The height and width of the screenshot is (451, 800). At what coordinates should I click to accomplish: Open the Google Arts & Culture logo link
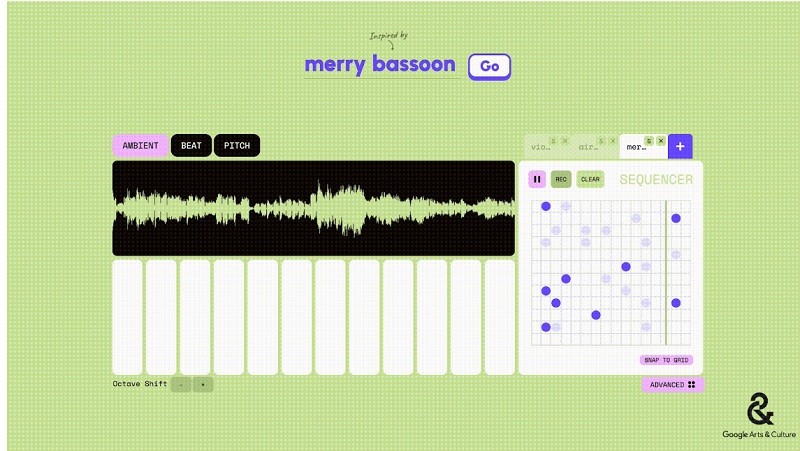point(759,415)
